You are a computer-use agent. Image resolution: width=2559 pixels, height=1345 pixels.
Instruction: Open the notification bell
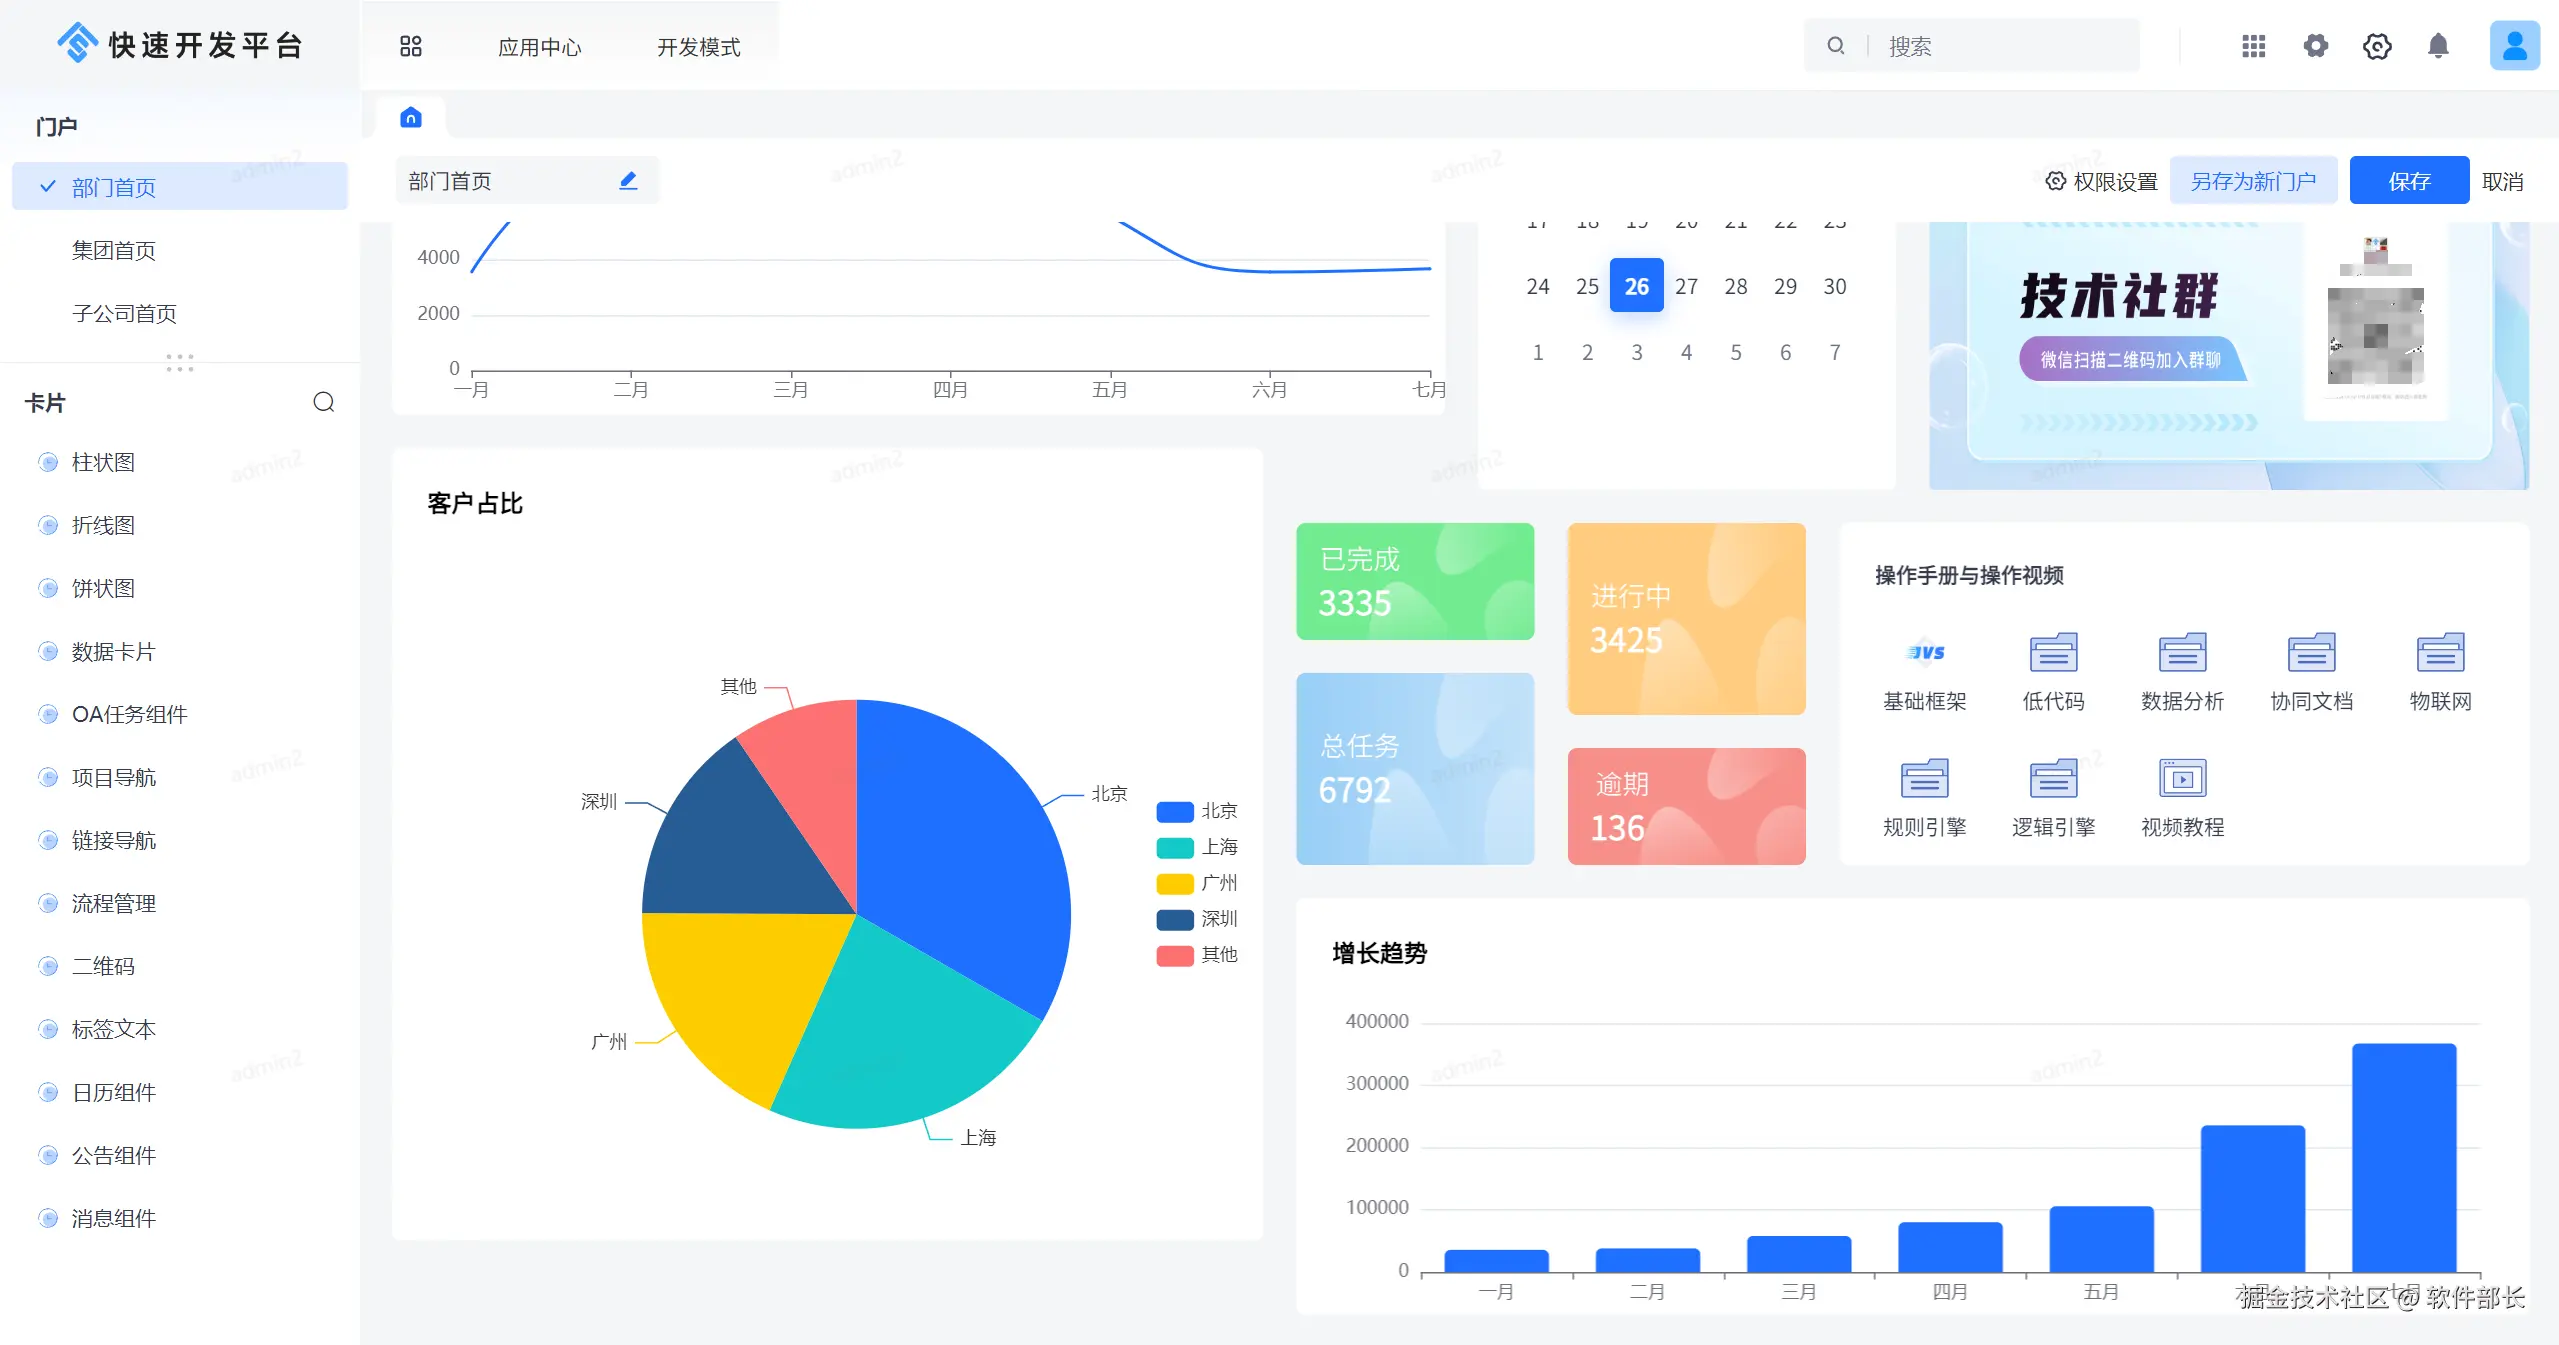point(2438,46)
